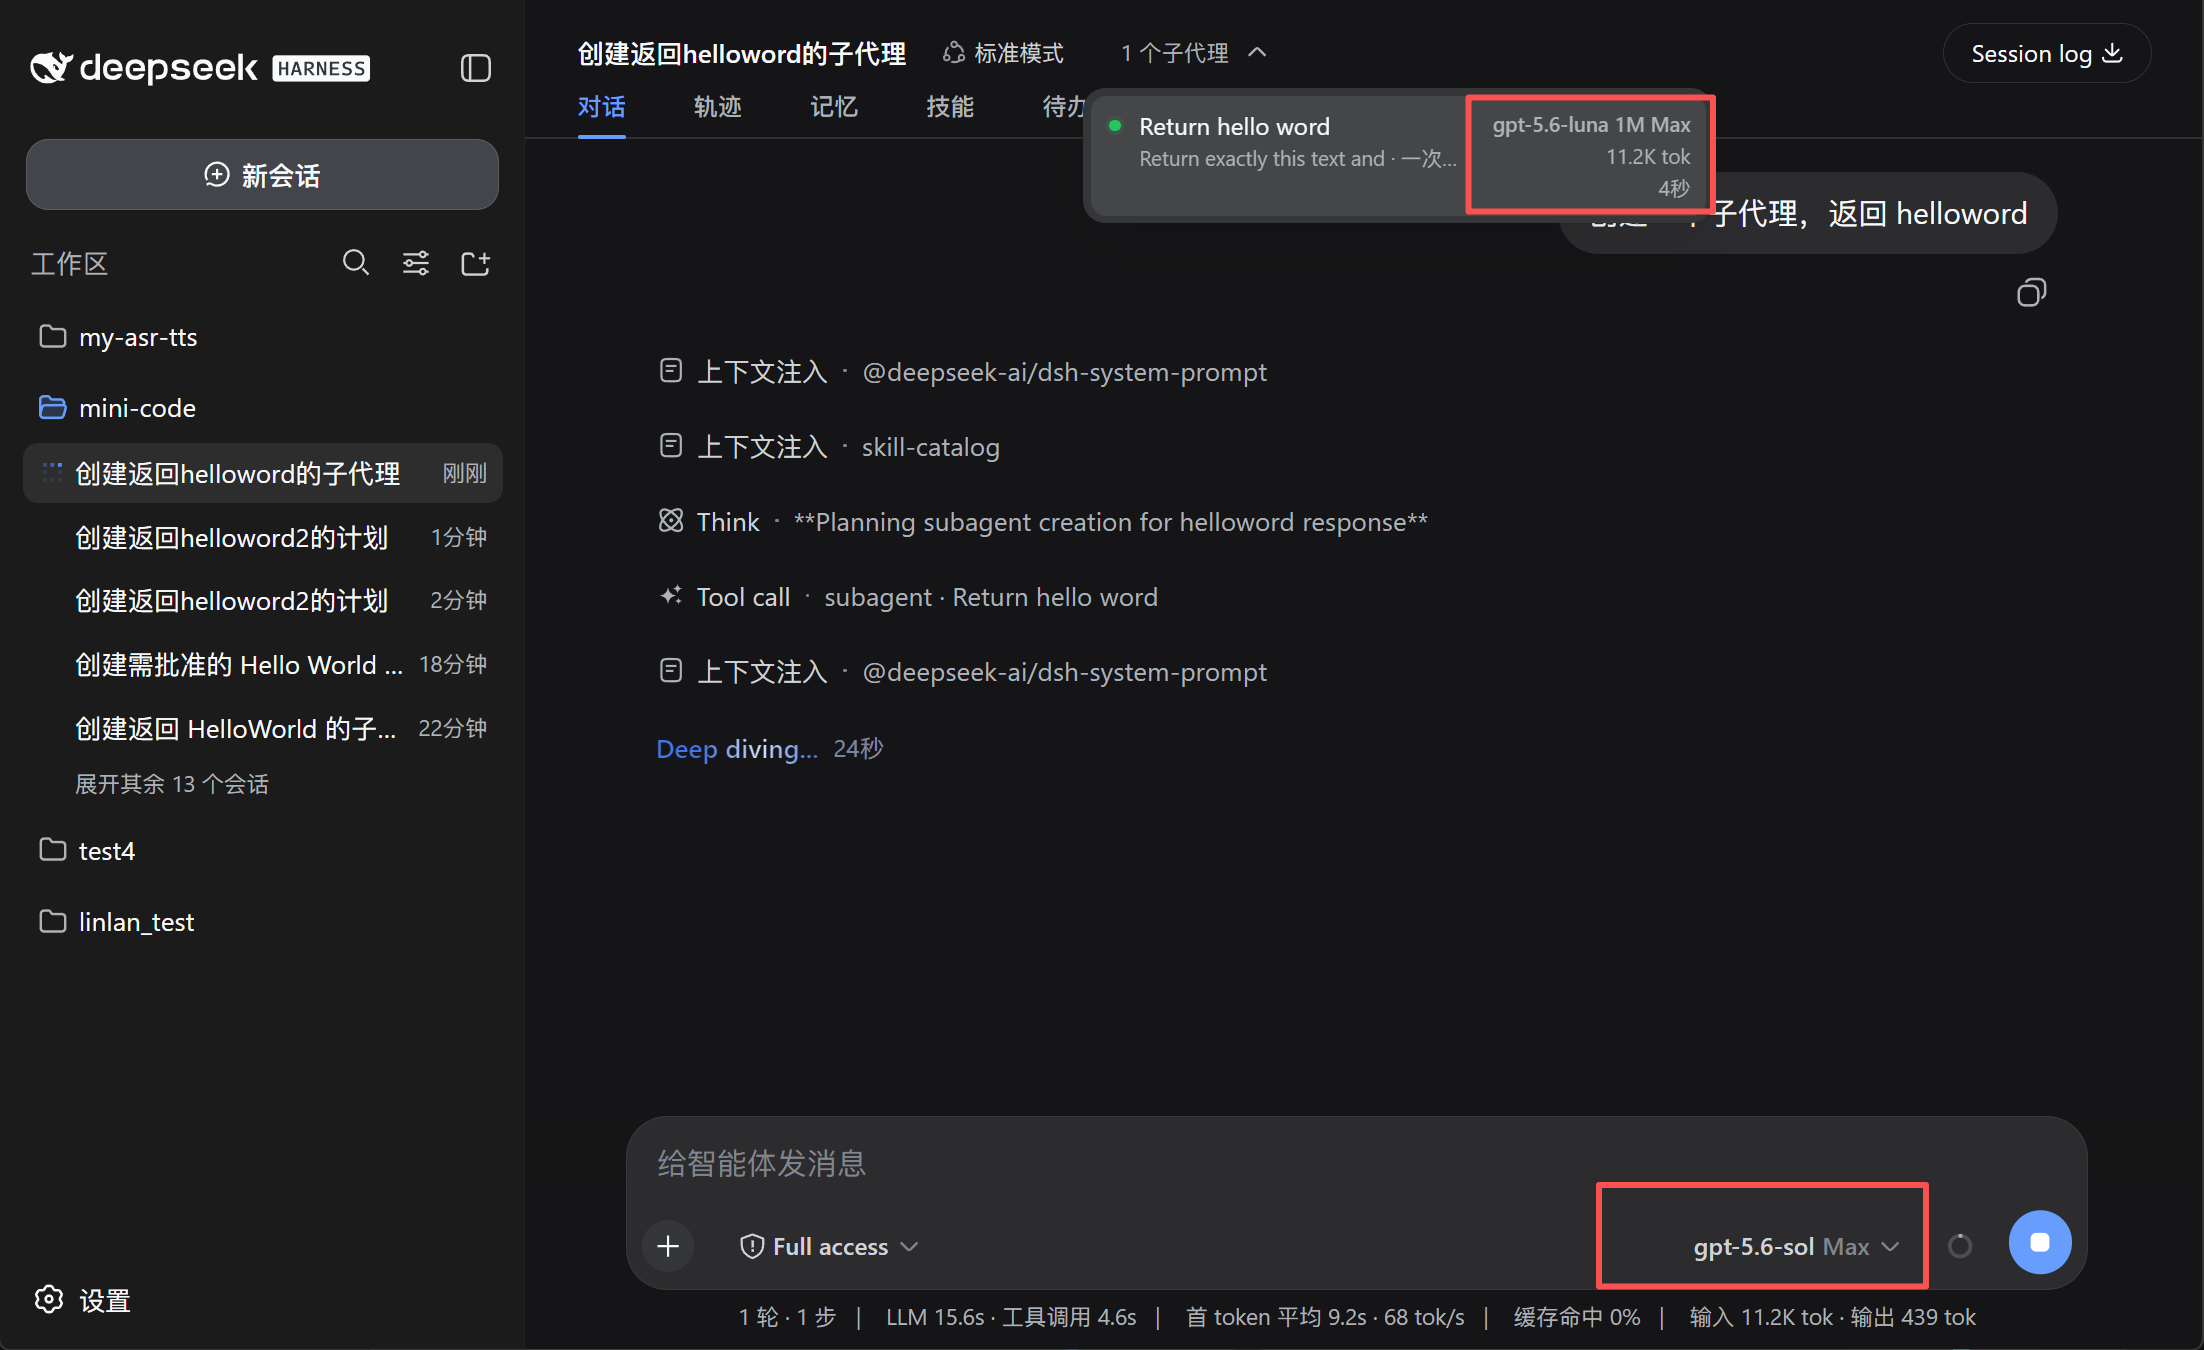Click the Full access shield icon

tap(752, 1246)
